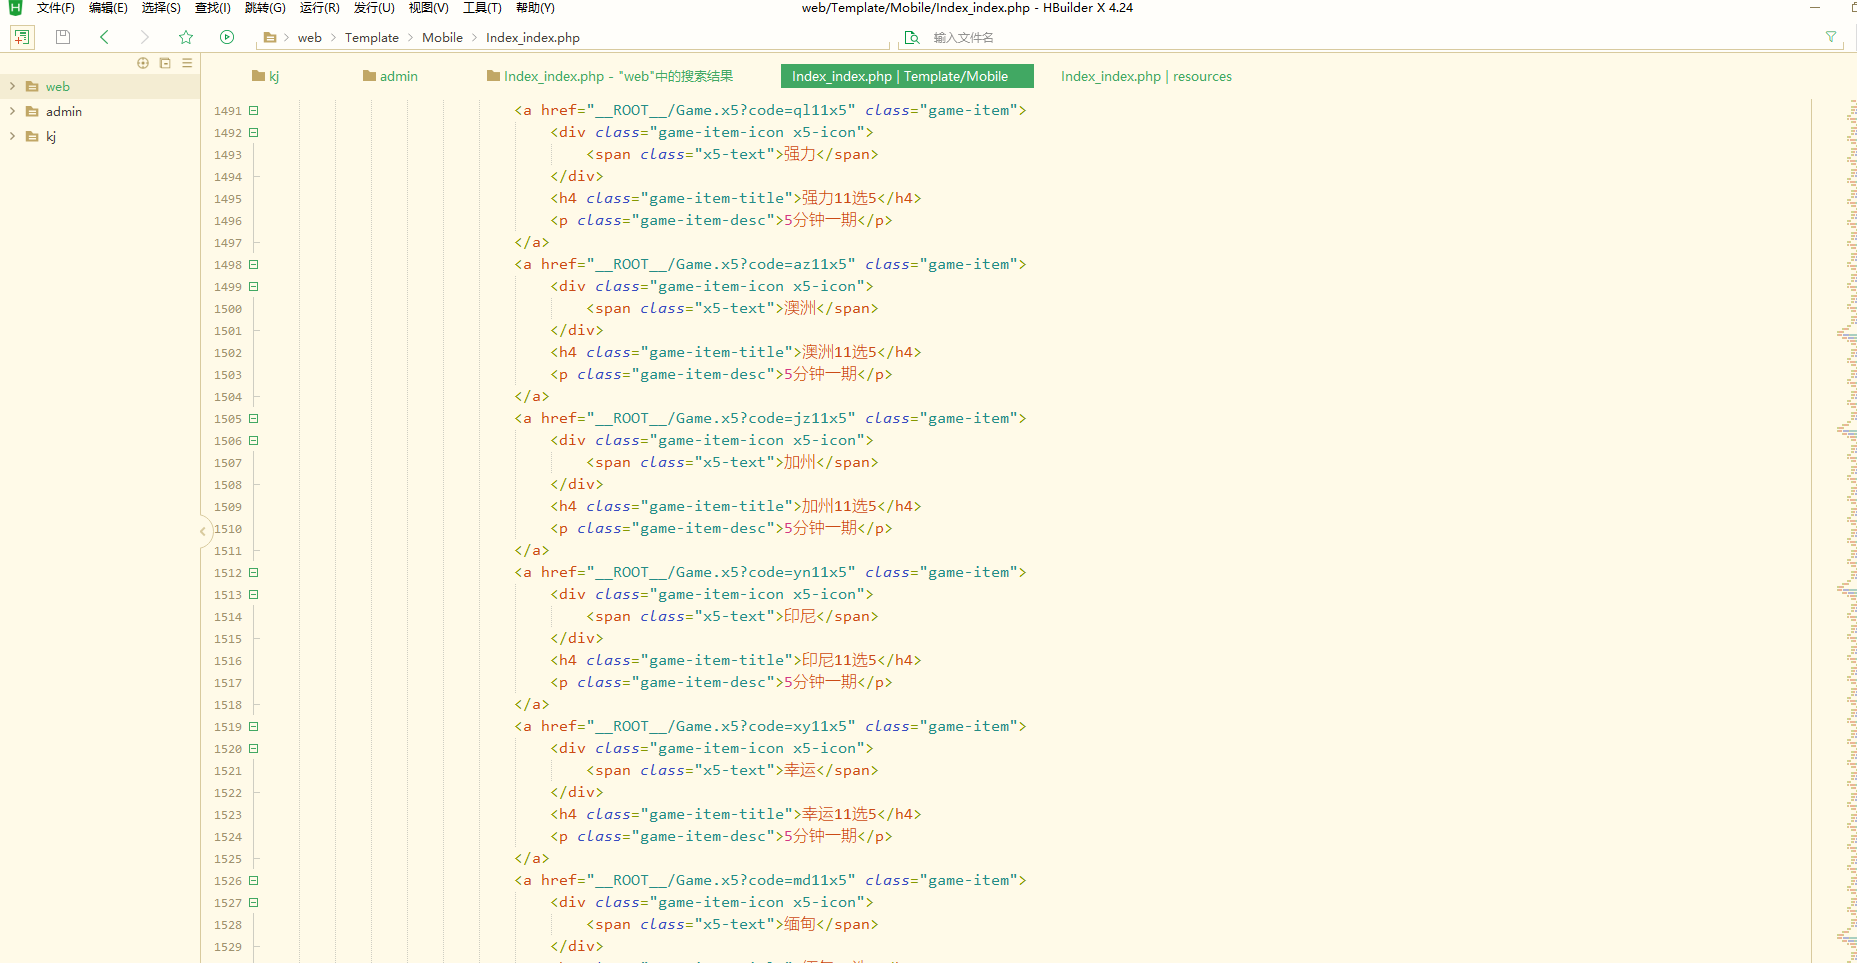Toggle code fold on line 1491

click(254, 111)
